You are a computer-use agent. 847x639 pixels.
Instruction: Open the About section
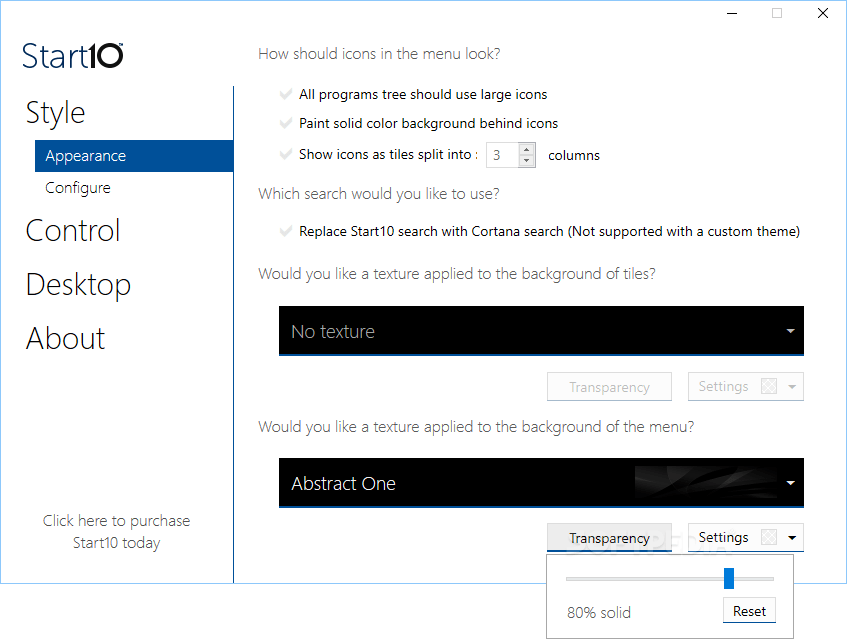pyautogui.click(x=65, y=339)
